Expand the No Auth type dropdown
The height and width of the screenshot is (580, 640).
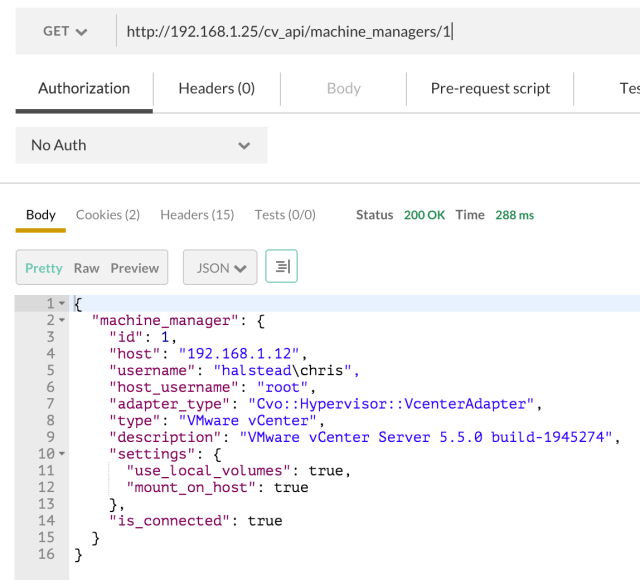click(141, 145)
